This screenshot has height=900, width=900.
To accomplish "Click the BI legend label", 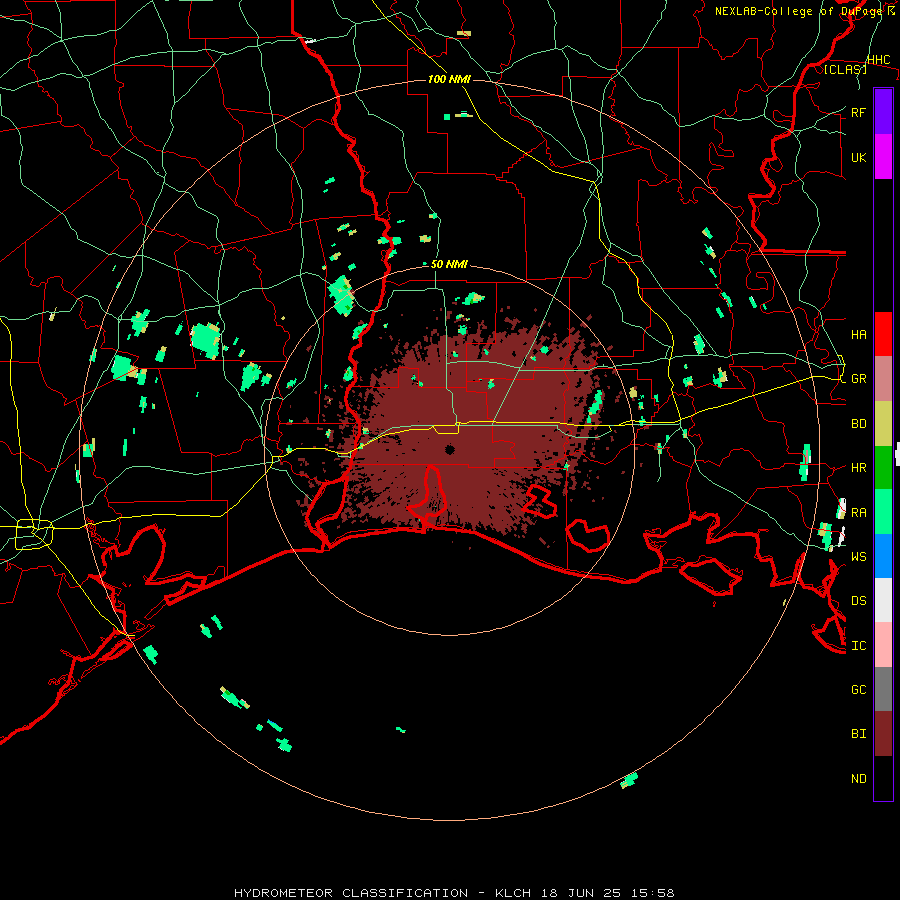I will click(859, 734).
